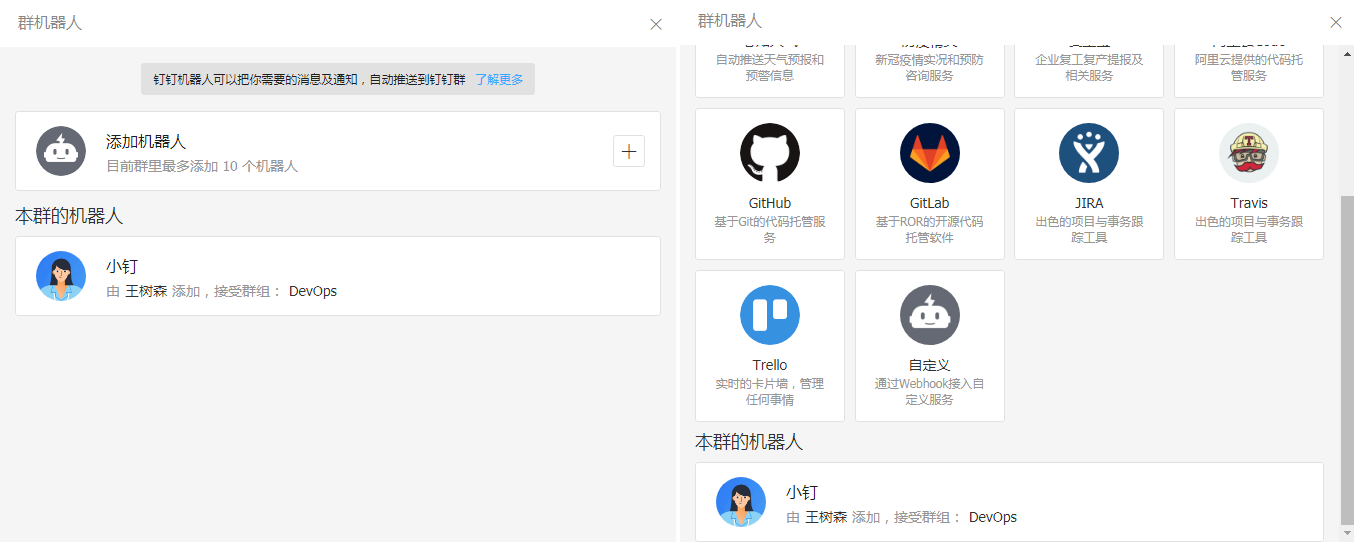Viewport: 1358px width, 544px height.
Task: Click 本群的机器人 heading in right panel
Action: [749, 442]
